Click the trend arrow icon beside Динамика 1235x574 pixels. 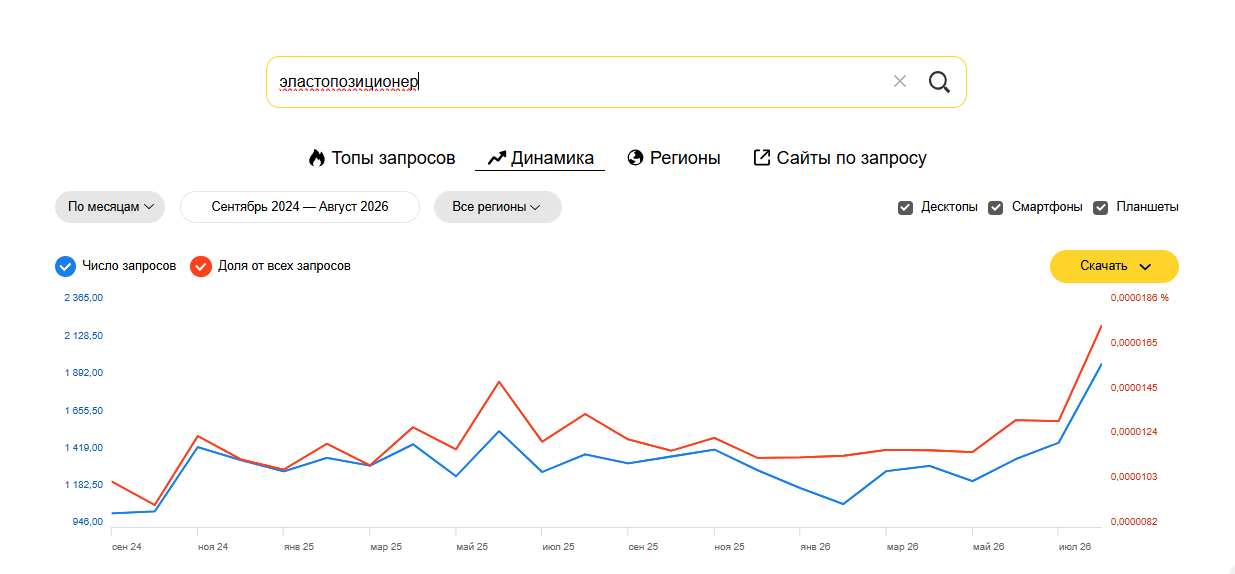[x=496, y=158]
